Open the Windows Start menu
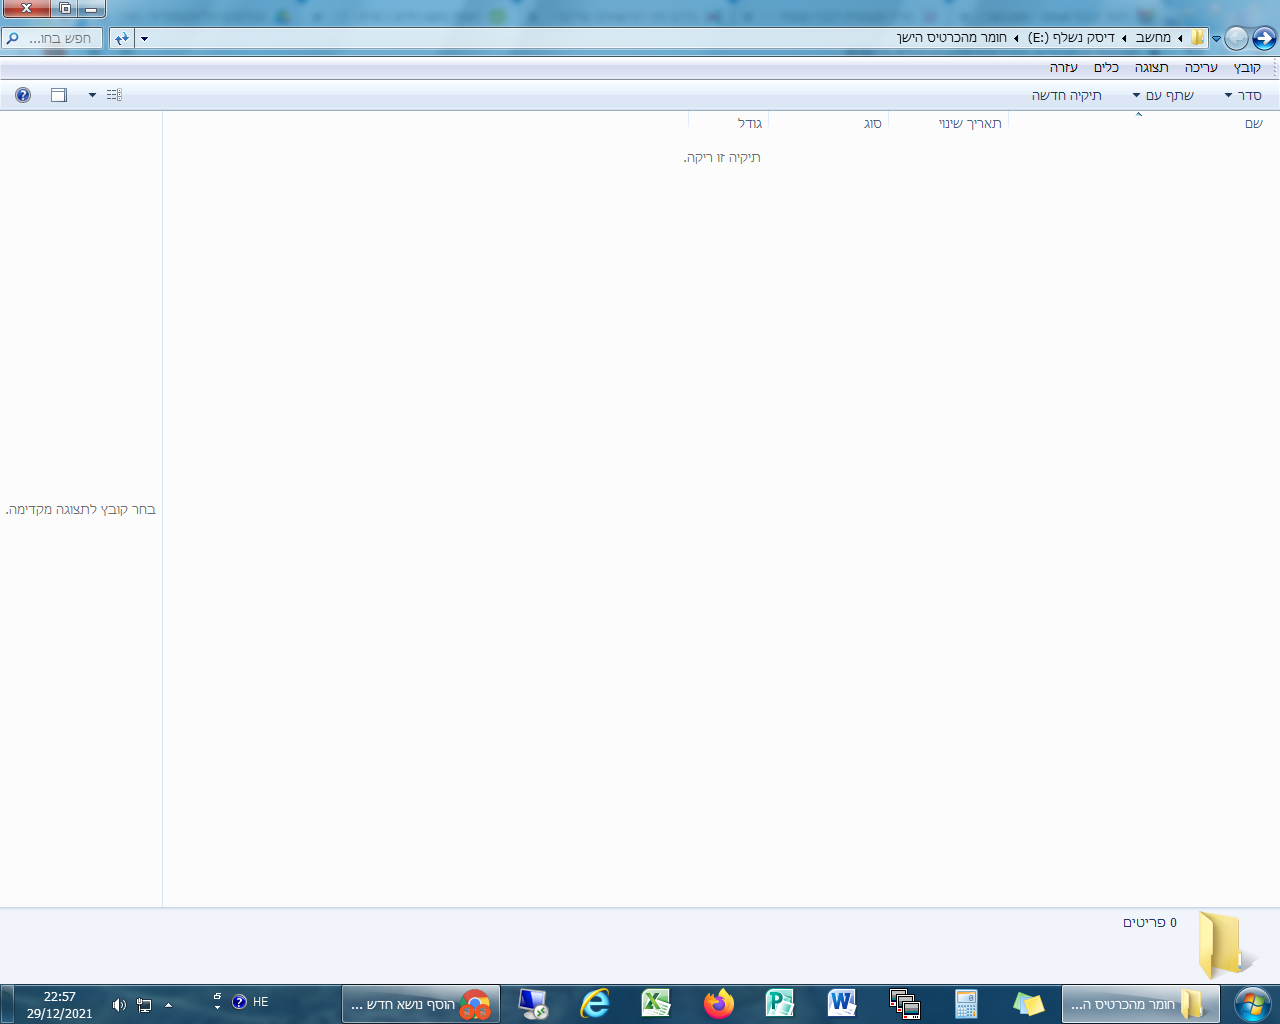 click(1252, 1004)
